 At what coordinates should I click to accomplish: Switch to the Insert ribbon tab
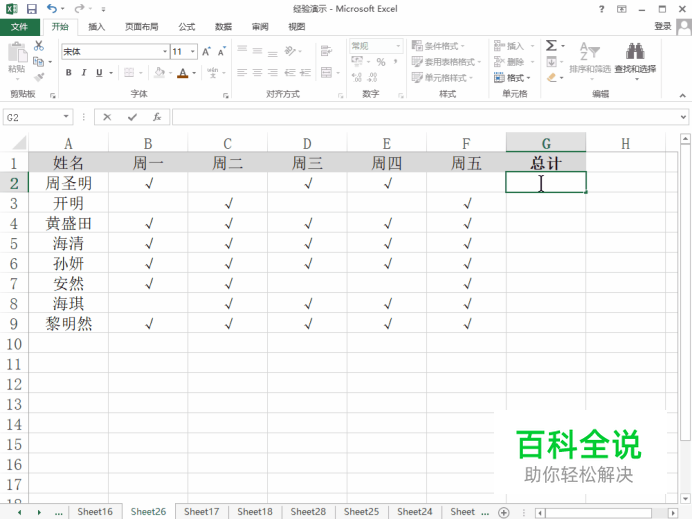(97, 27)
